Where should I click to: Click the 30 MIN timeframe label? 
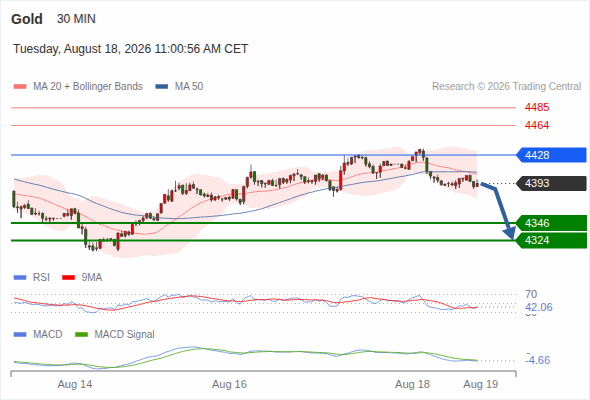coord(76,19)
